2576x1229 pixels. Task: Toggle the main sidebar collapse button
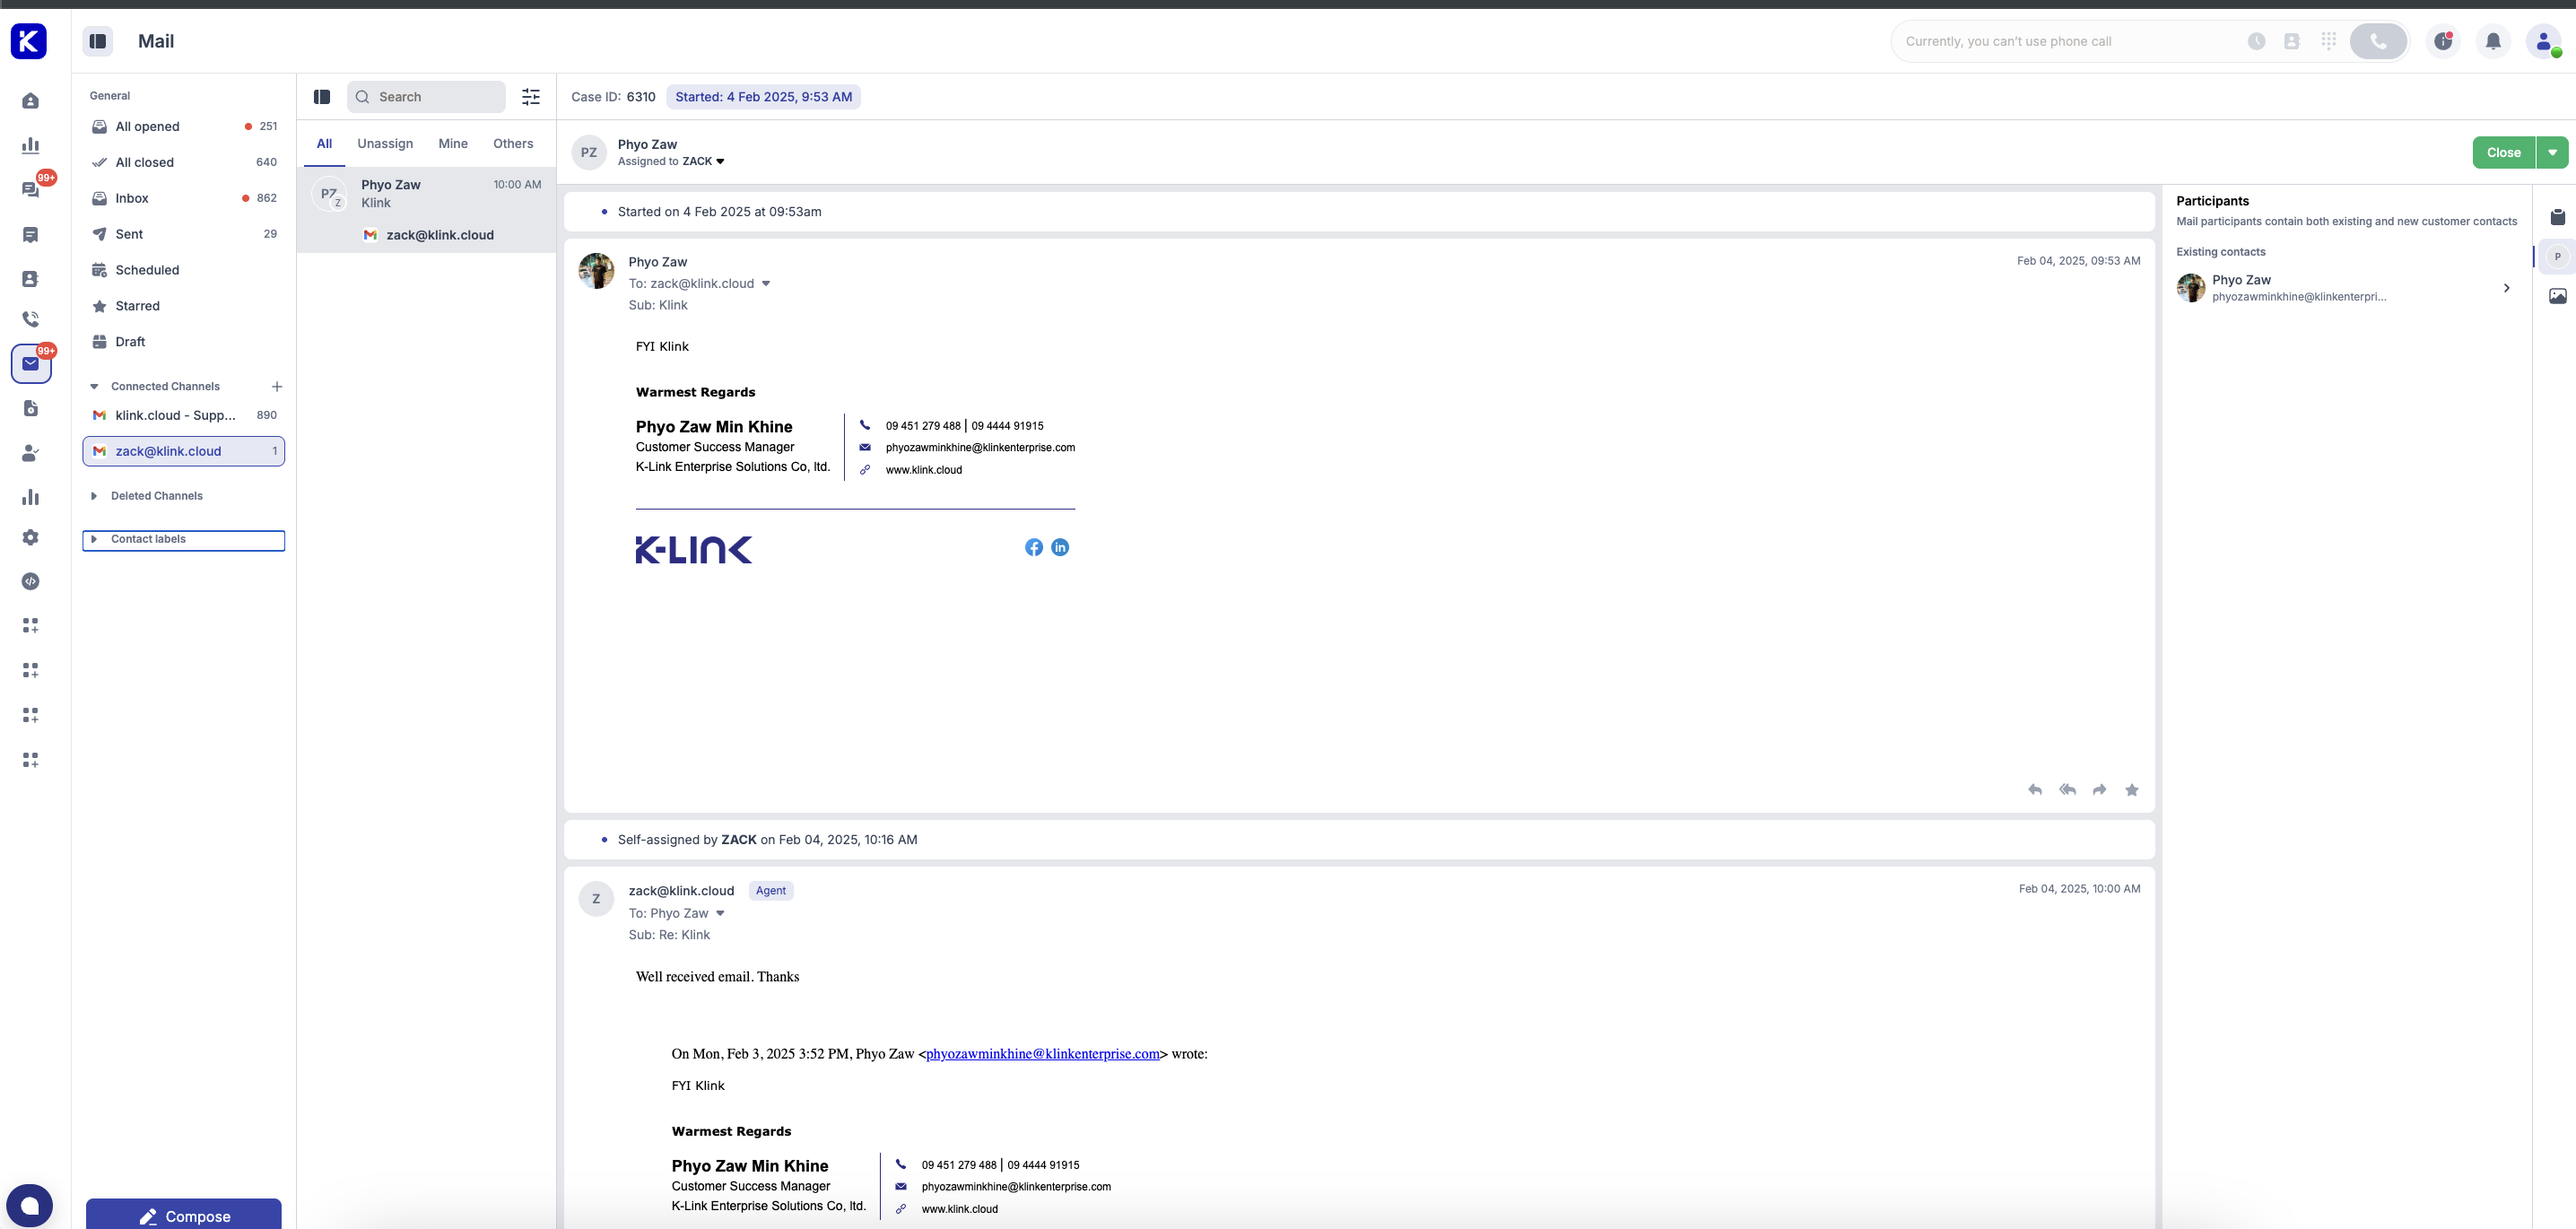point(97,41)
